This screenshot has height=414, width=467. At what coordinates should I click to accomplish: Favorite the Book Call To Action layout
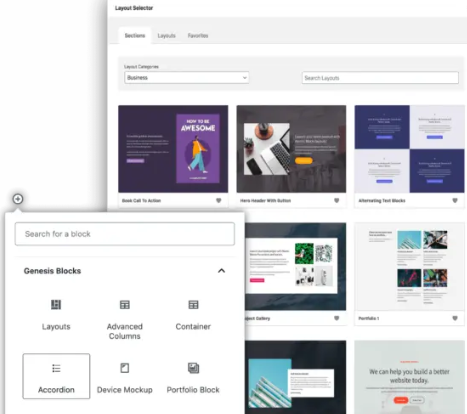click(x=219, y=200)
